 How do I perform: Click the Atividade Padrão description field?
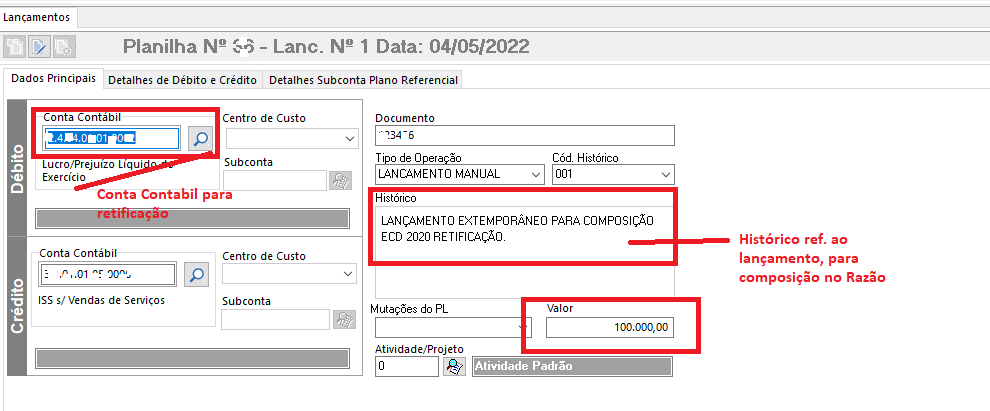[x=573, y=366]
